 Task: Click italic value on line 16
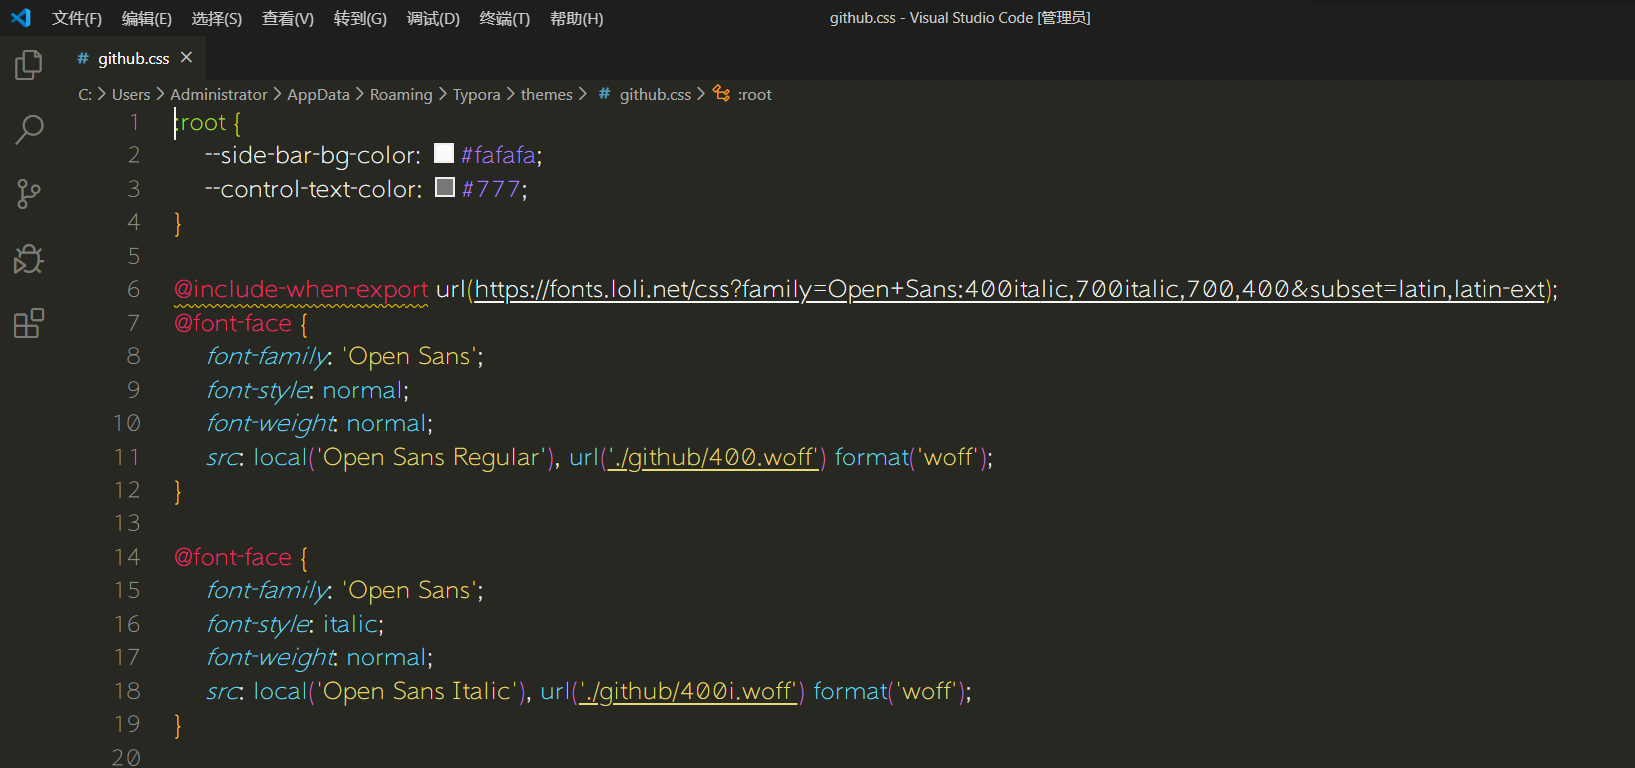(x=350, y=624)
